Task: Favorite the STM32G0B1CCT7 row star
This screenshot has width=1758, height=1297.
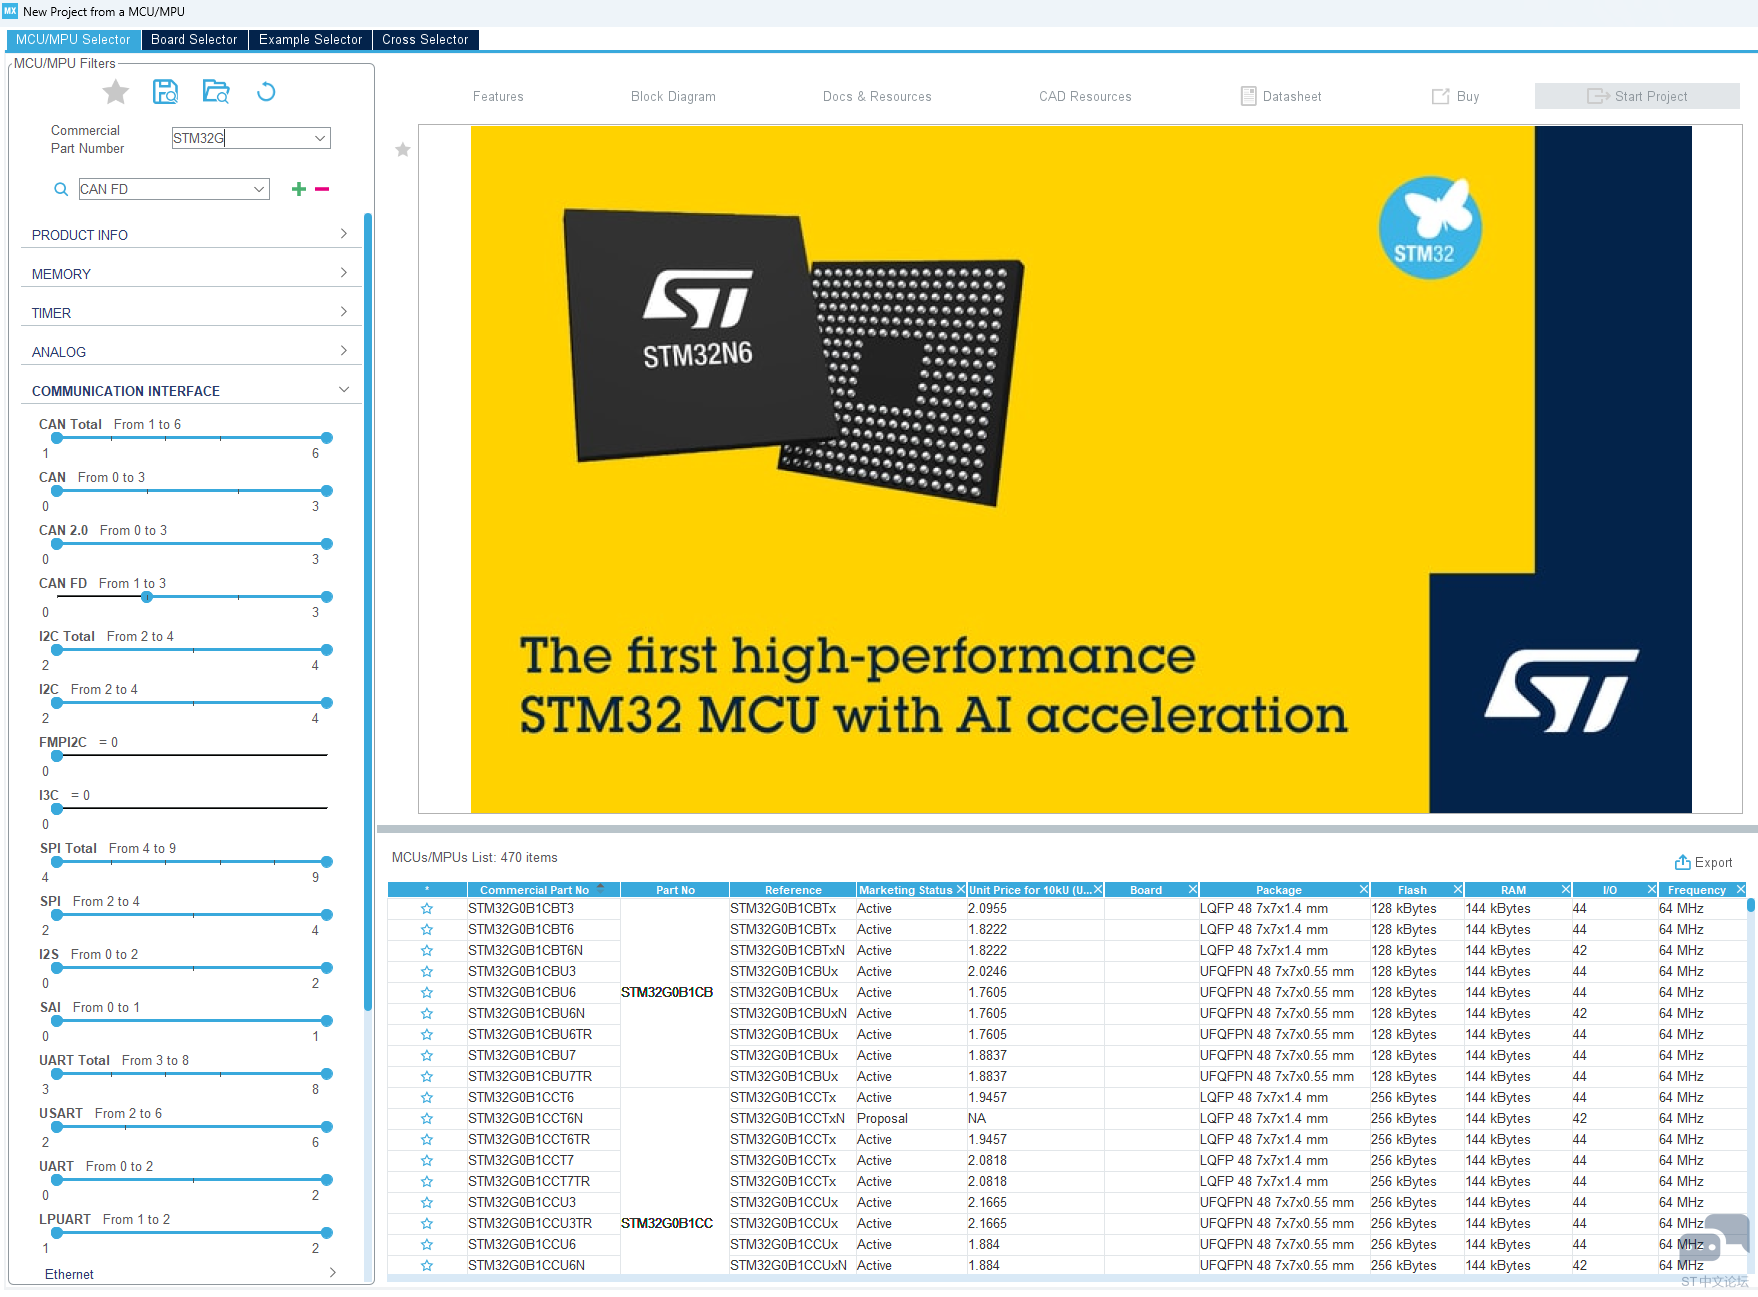Action: tap(427, 1161)
